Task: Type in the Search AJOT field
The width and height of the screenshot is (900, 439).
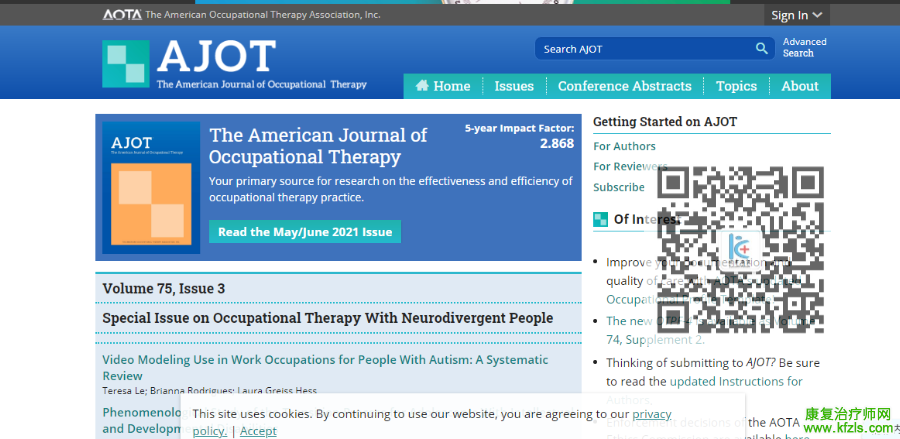Action: (640, 49)
